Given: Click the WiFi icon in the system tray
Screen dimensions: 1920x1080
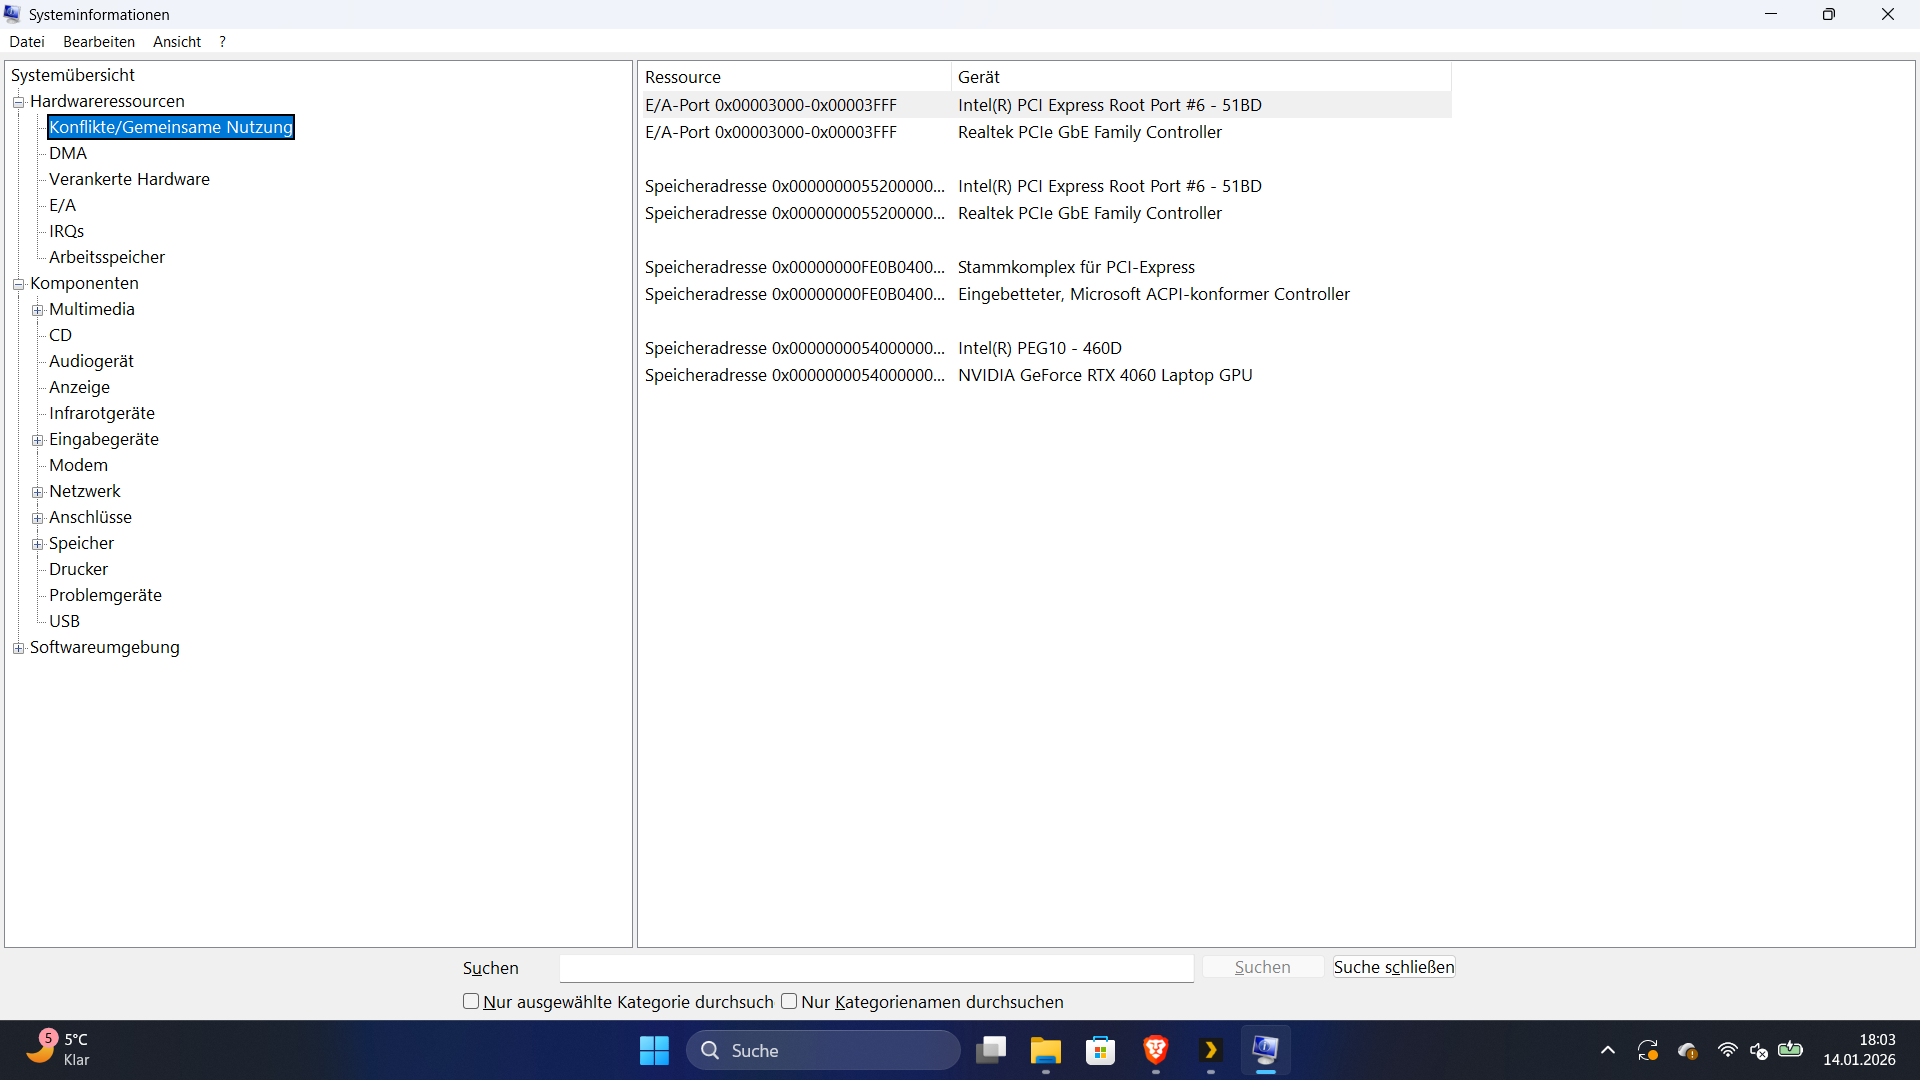Looking at the screenshot, I should coord(1728,1050).
